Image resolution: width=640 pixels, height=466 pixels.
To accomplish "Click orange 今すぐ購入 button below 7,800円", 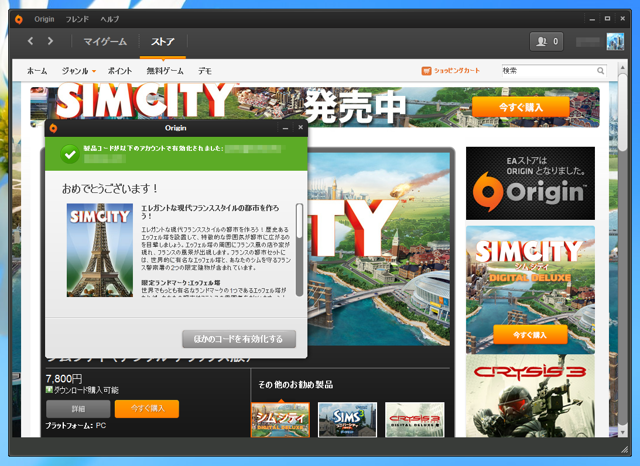I will [147, 409].
